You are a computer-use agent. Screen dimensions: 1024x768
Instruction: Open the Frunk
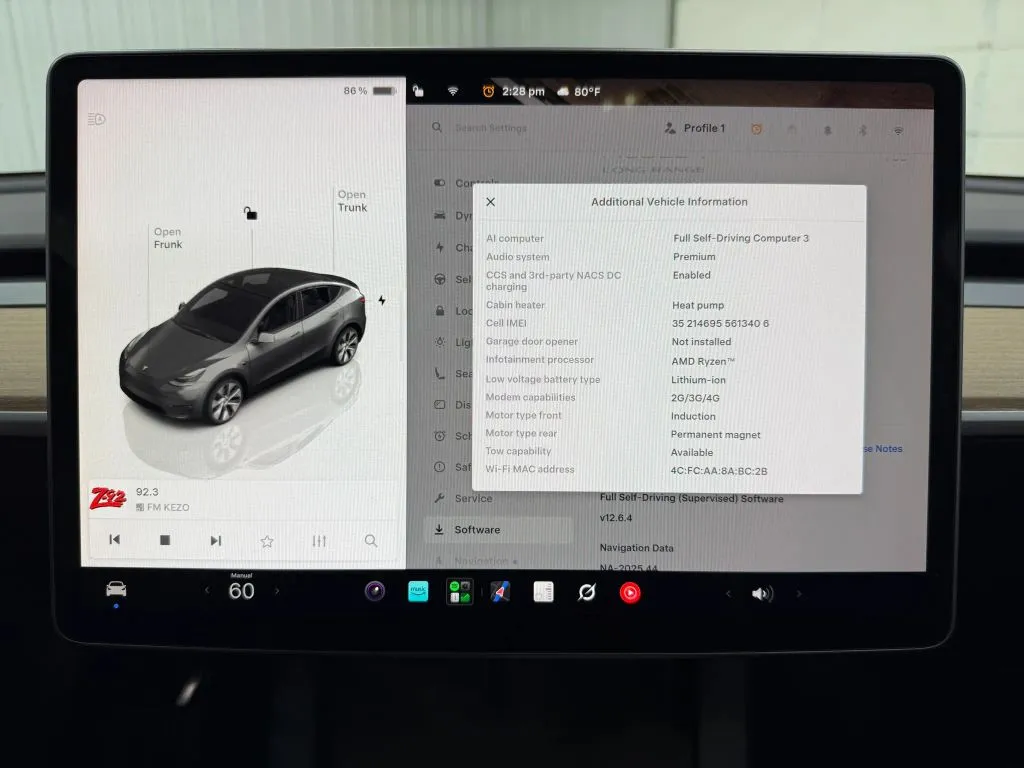pos(168,238)
